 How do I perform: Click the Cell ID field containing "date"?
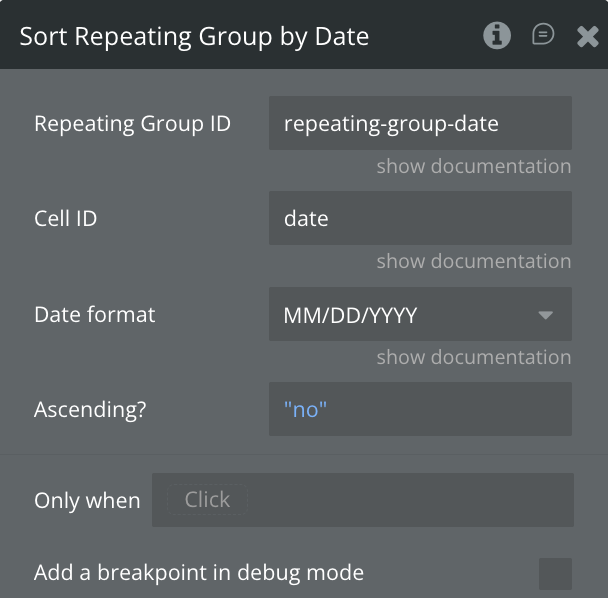pos(420,218)
